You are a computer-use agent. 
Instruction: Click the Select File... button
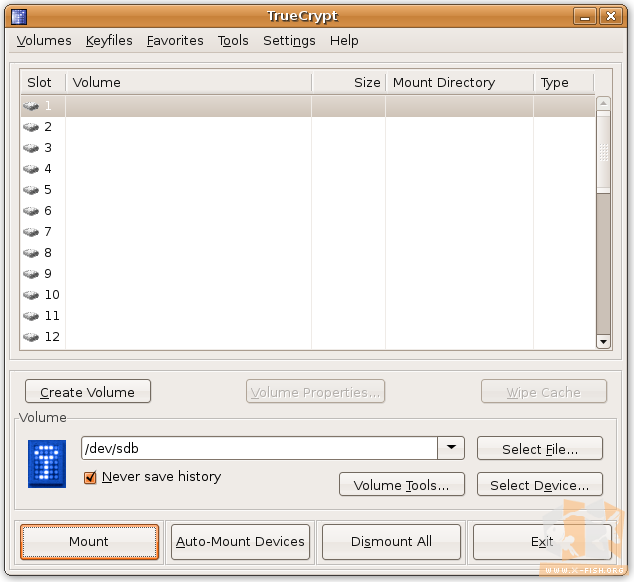tap(540, 449)
